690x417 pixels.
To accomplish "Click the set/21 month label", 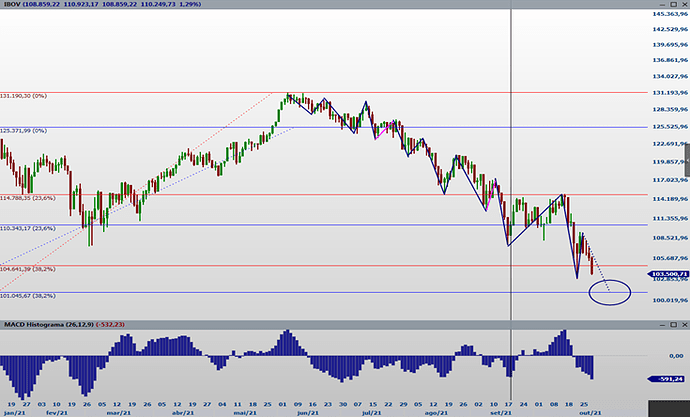I will click(501, 413).
